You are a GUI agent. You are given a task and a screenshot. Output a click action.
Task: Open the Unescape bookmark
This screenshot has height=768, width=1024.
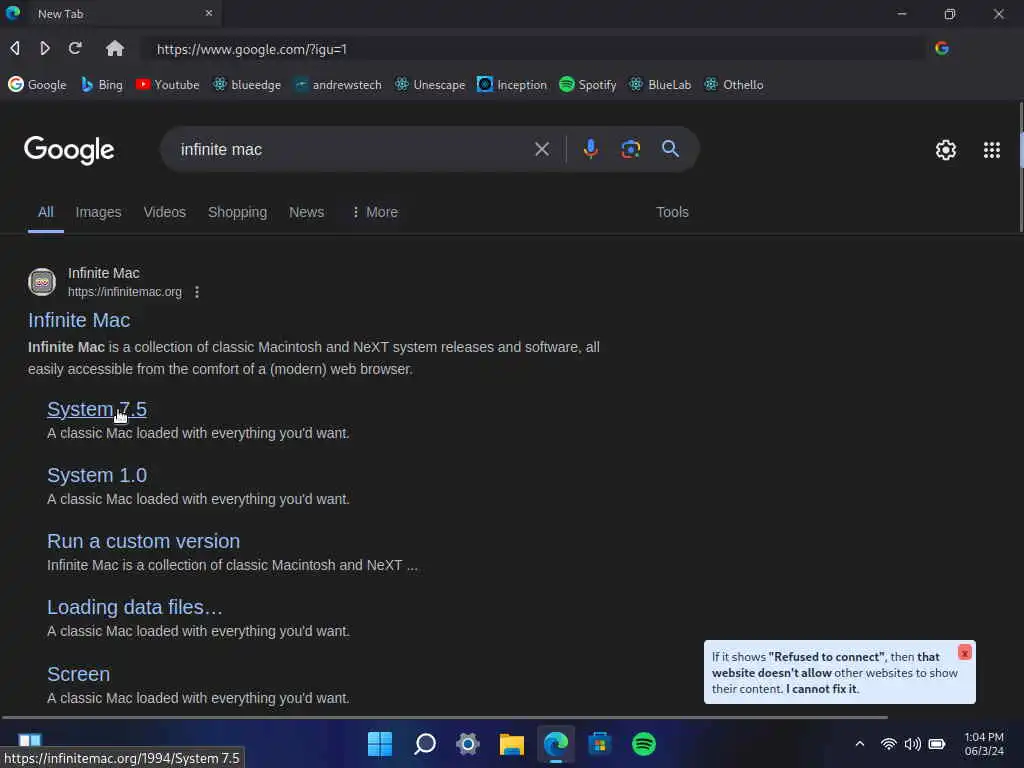[x=430, y=84]
